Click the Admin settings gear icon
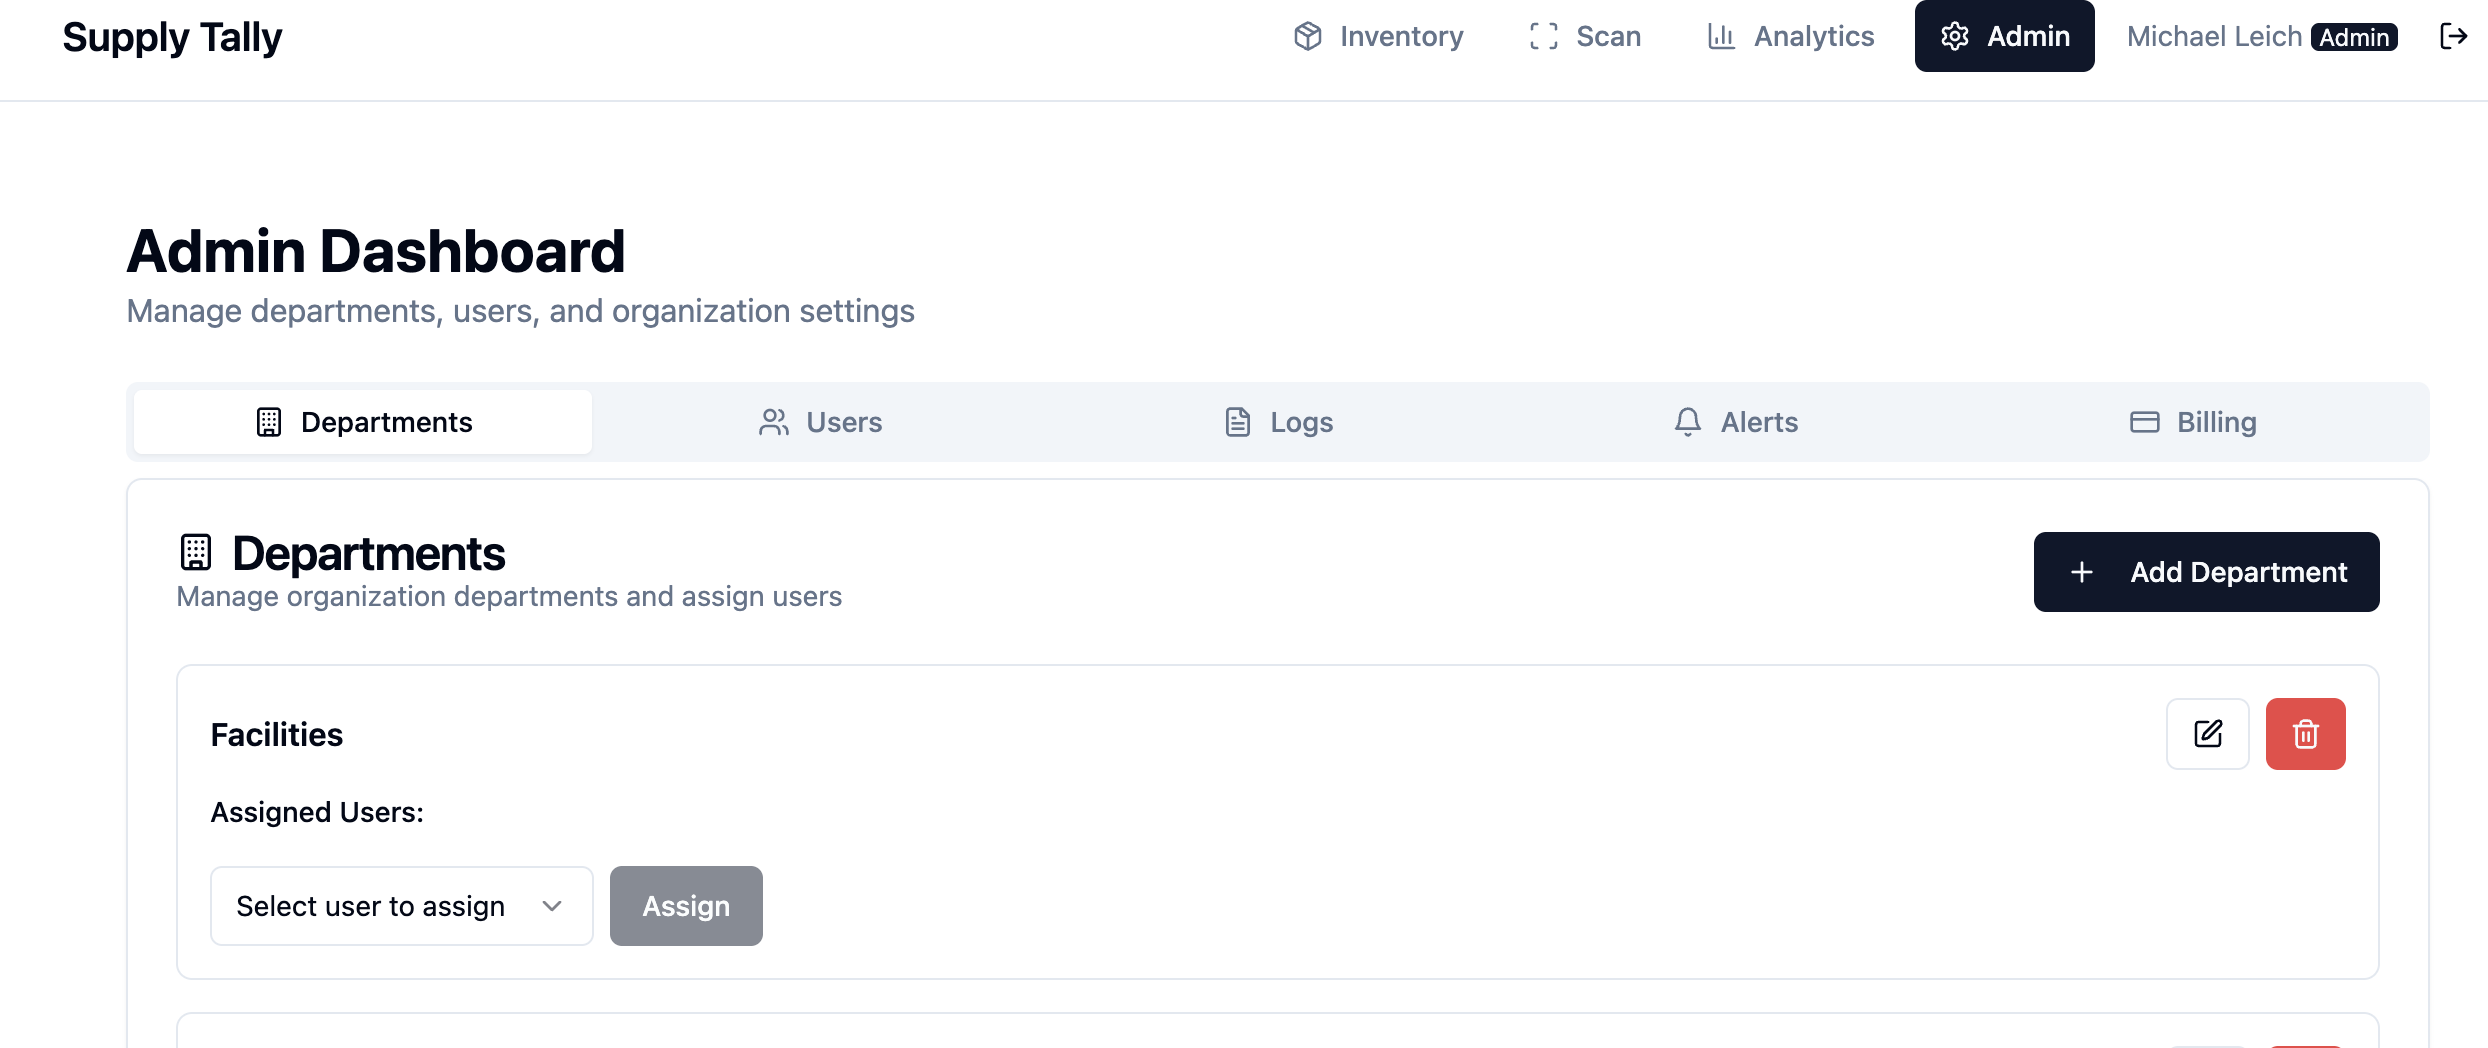This screenshot has width=2488, height=1048. coord(1955,36)
